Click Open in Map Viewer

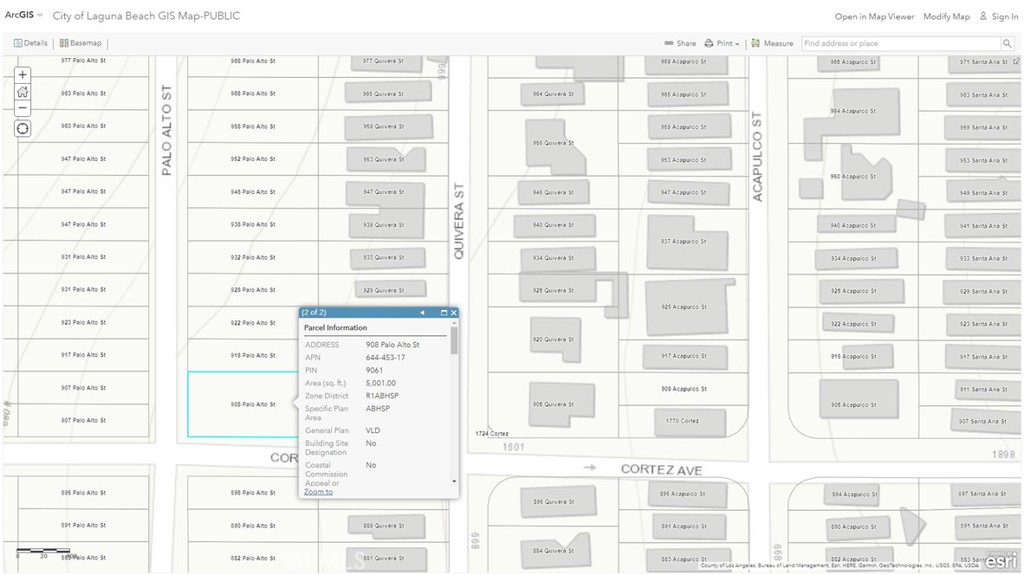click(x=874, y=17)
